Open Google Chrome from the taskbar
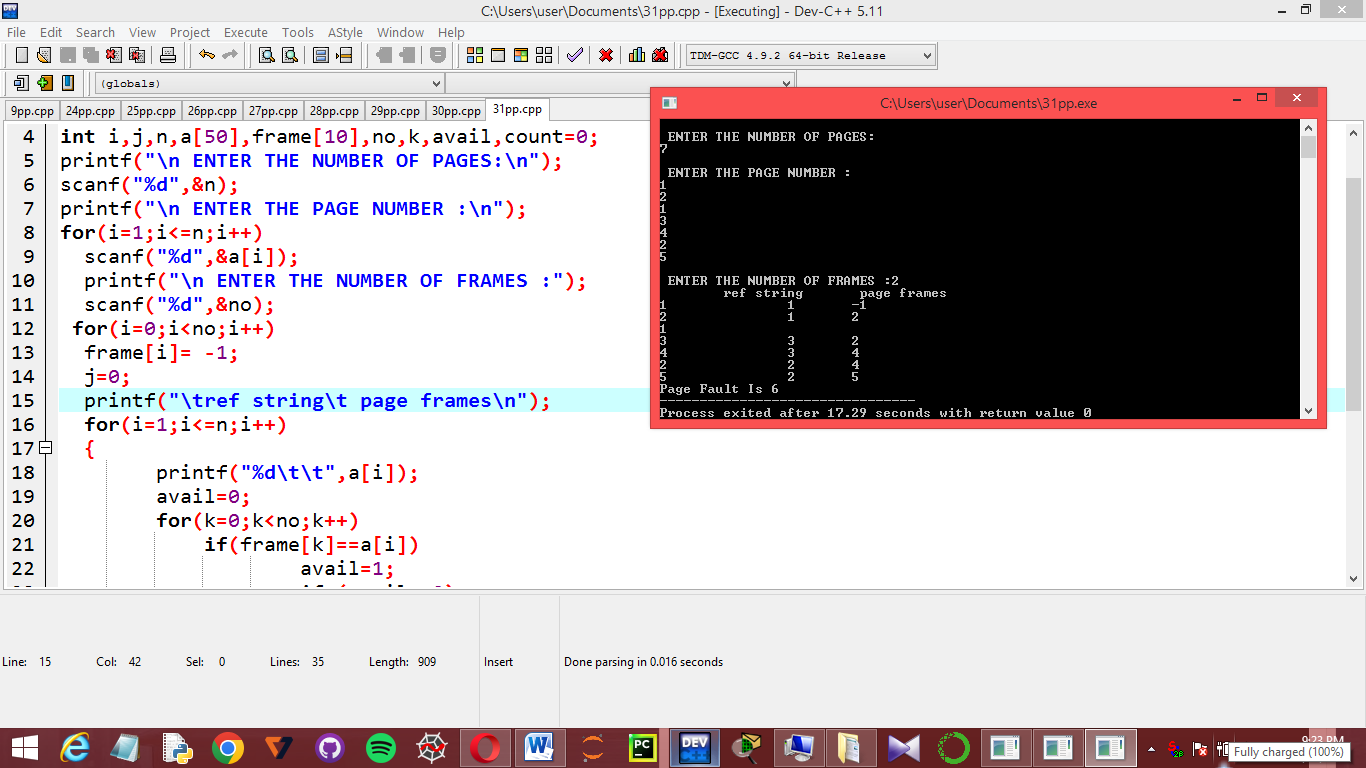 (x=228, y=748)
